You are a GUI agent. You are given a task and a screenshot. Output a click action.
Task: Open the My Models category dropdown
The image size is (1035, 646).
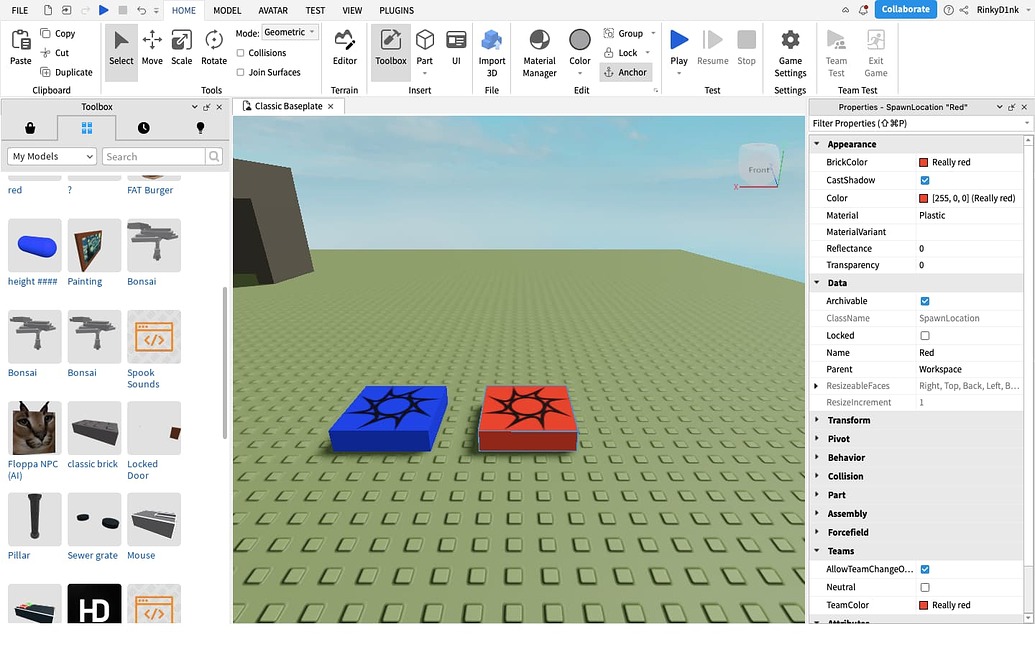tap(52, 156)
